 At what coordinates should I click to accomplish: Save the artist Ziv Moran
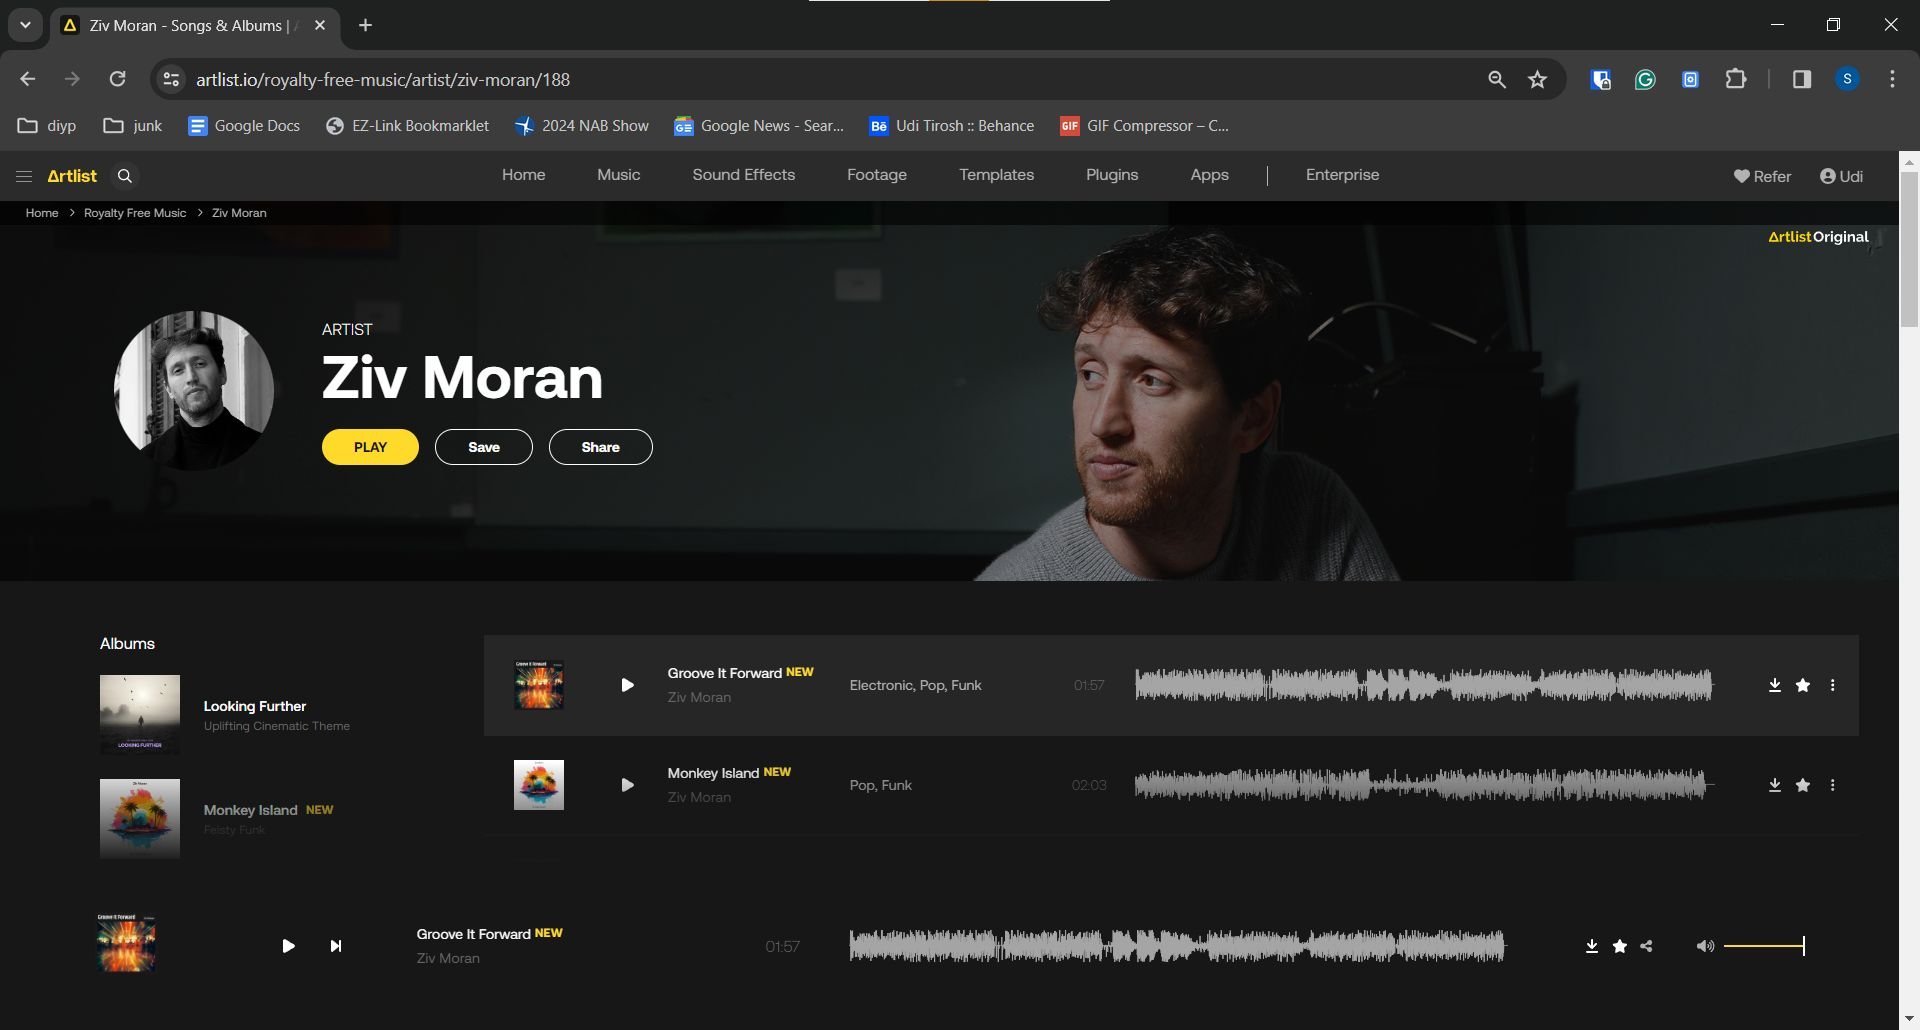coord(484,447)
